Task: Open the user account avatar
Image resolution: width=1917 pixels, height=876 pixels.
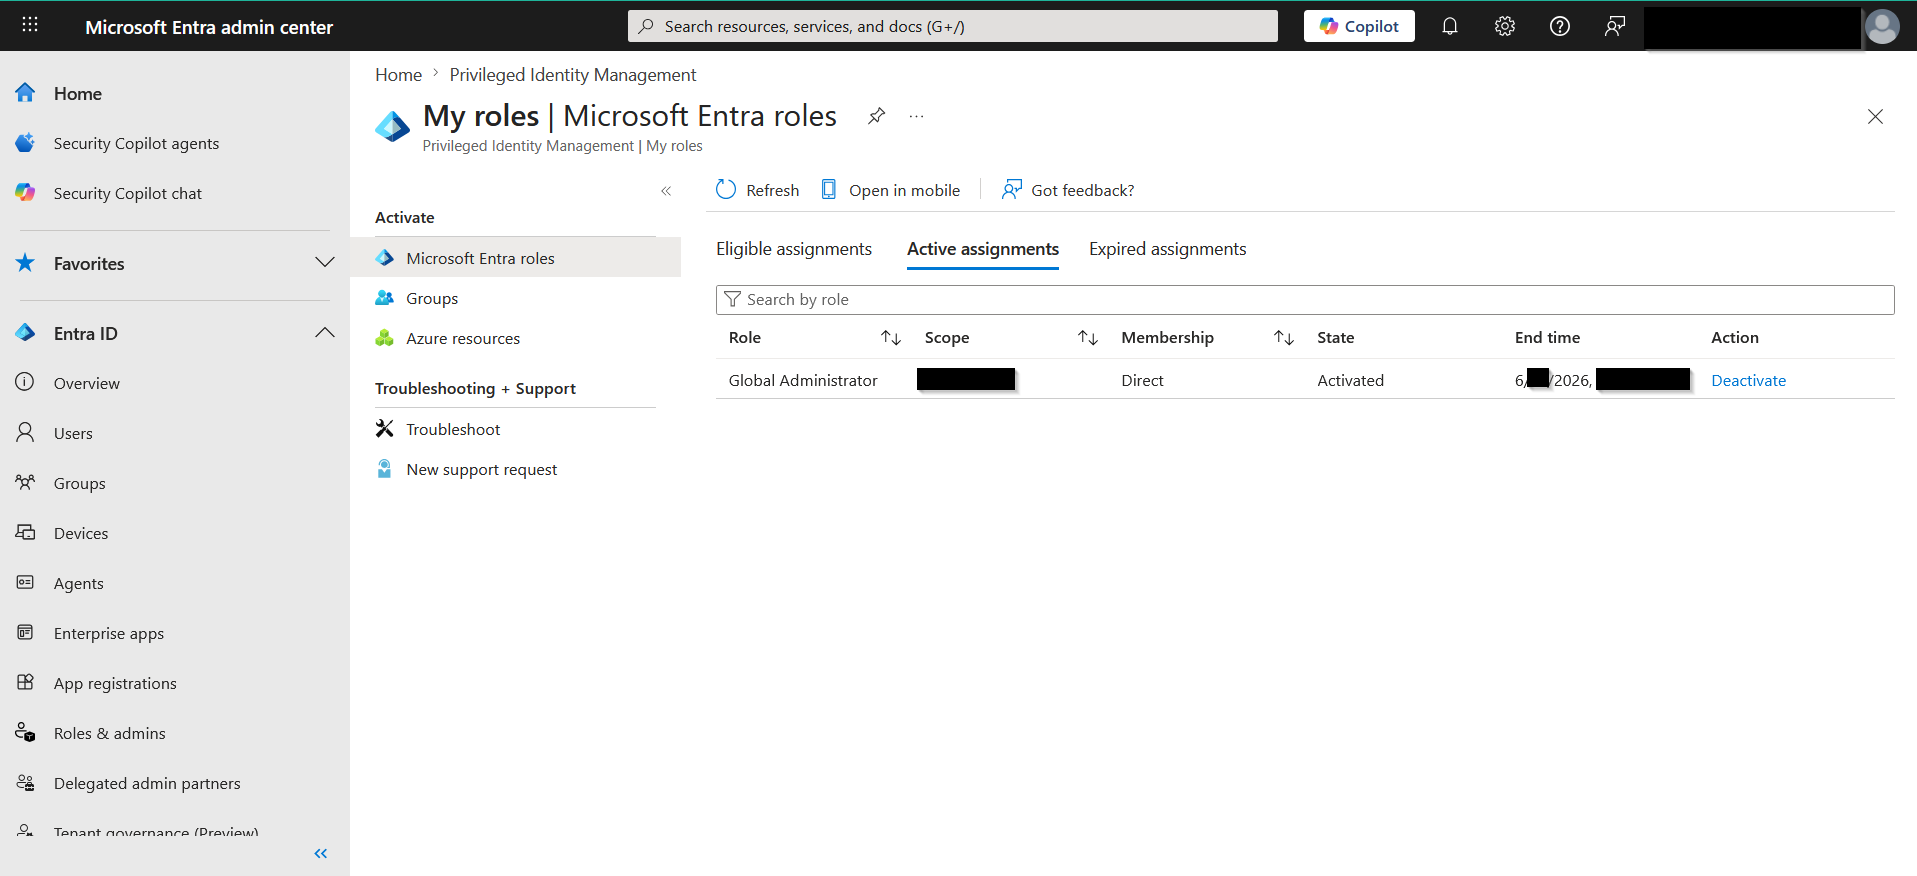Action: [1882, 26]
